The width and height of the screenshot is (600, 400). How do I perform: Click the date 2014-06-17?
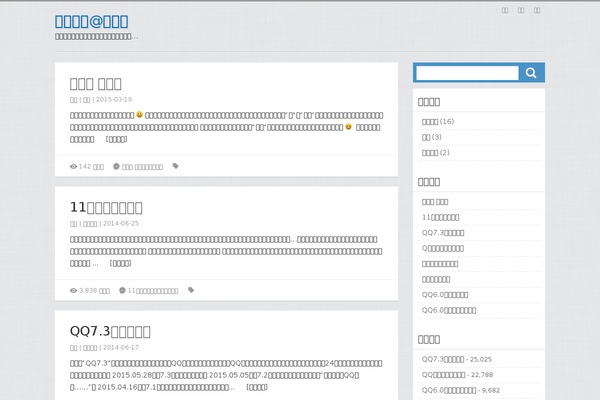coord(121,348)
